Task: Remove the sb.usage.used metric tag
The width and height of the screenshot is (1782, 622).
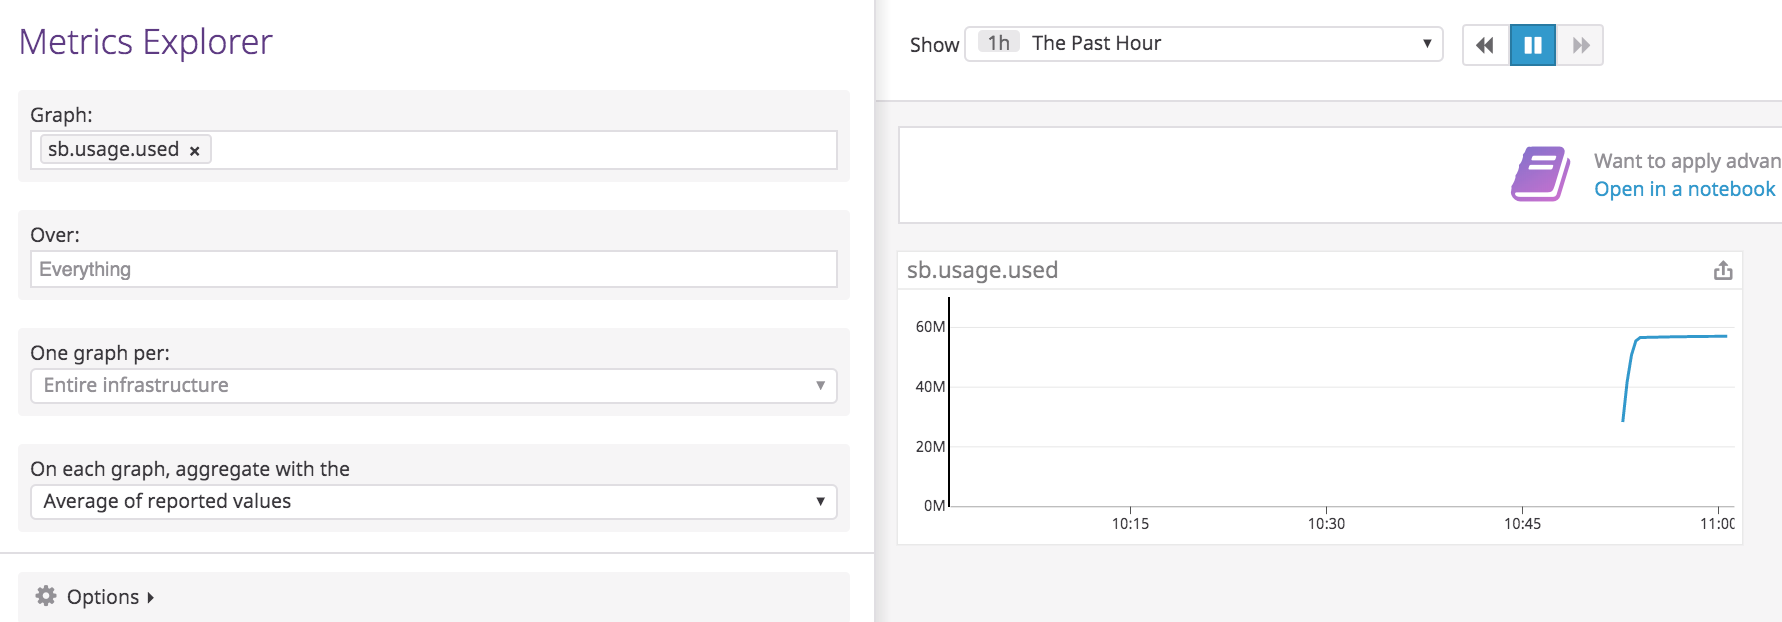Action: click(195, 151)
